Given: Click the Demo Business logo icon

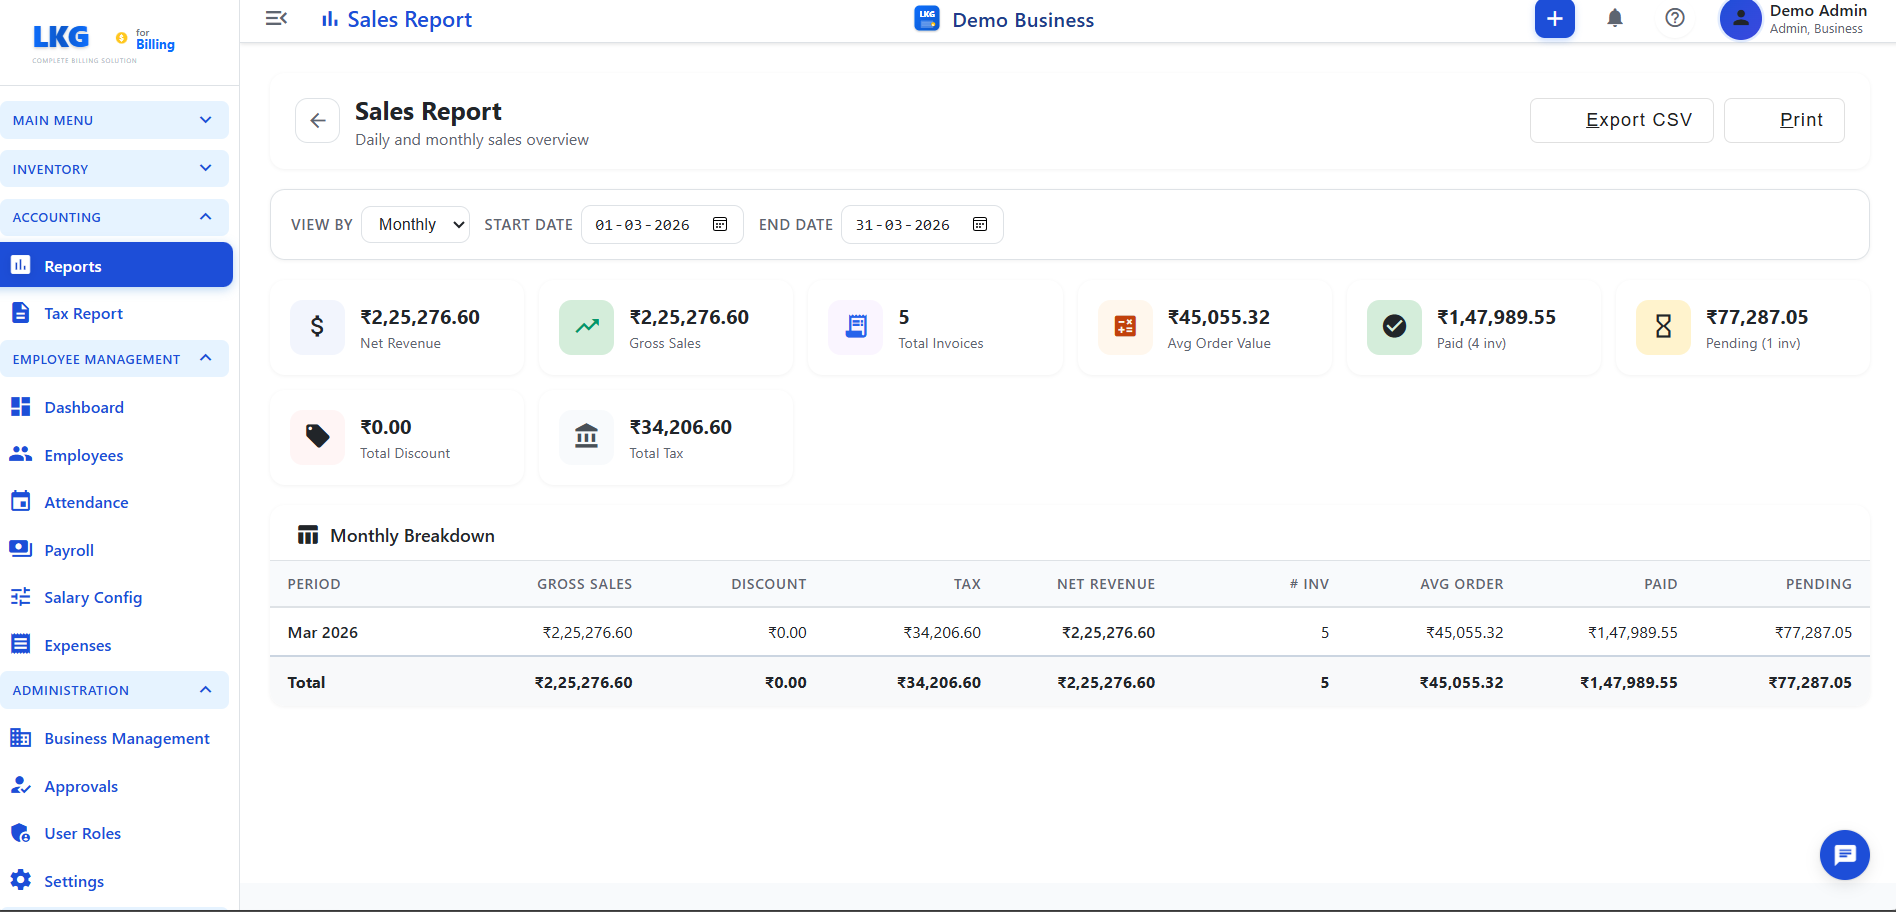Looking at the screenshot, I should [927, 19].
